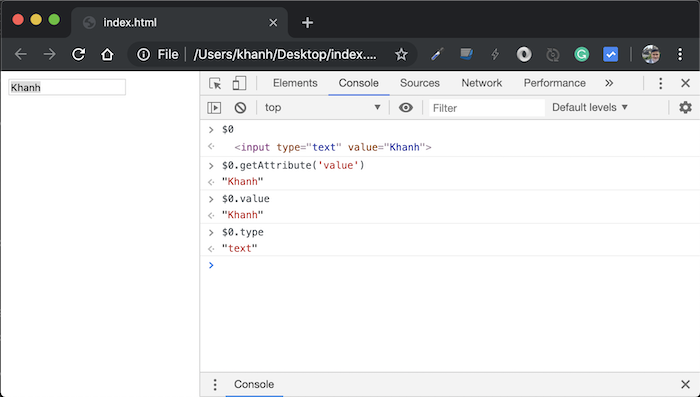This screenshot has height=397, width=700.
Task: Open the top JavaScript context dropdown
Action: tap(322, 108)
